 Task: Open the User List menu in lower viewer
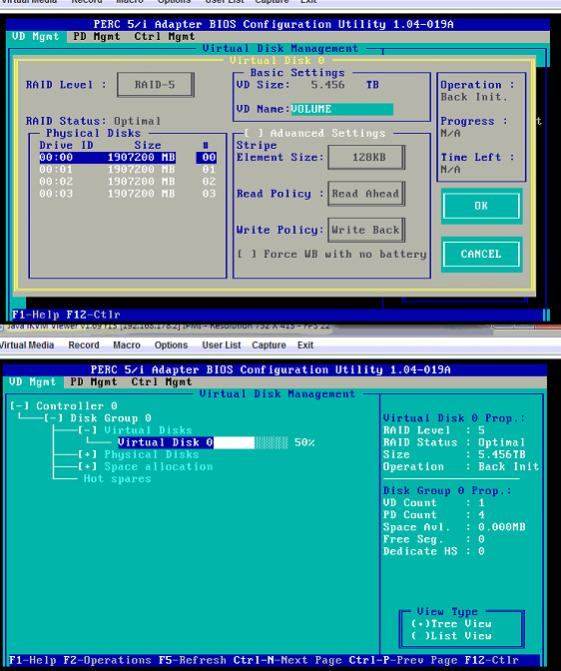[221, 345]
